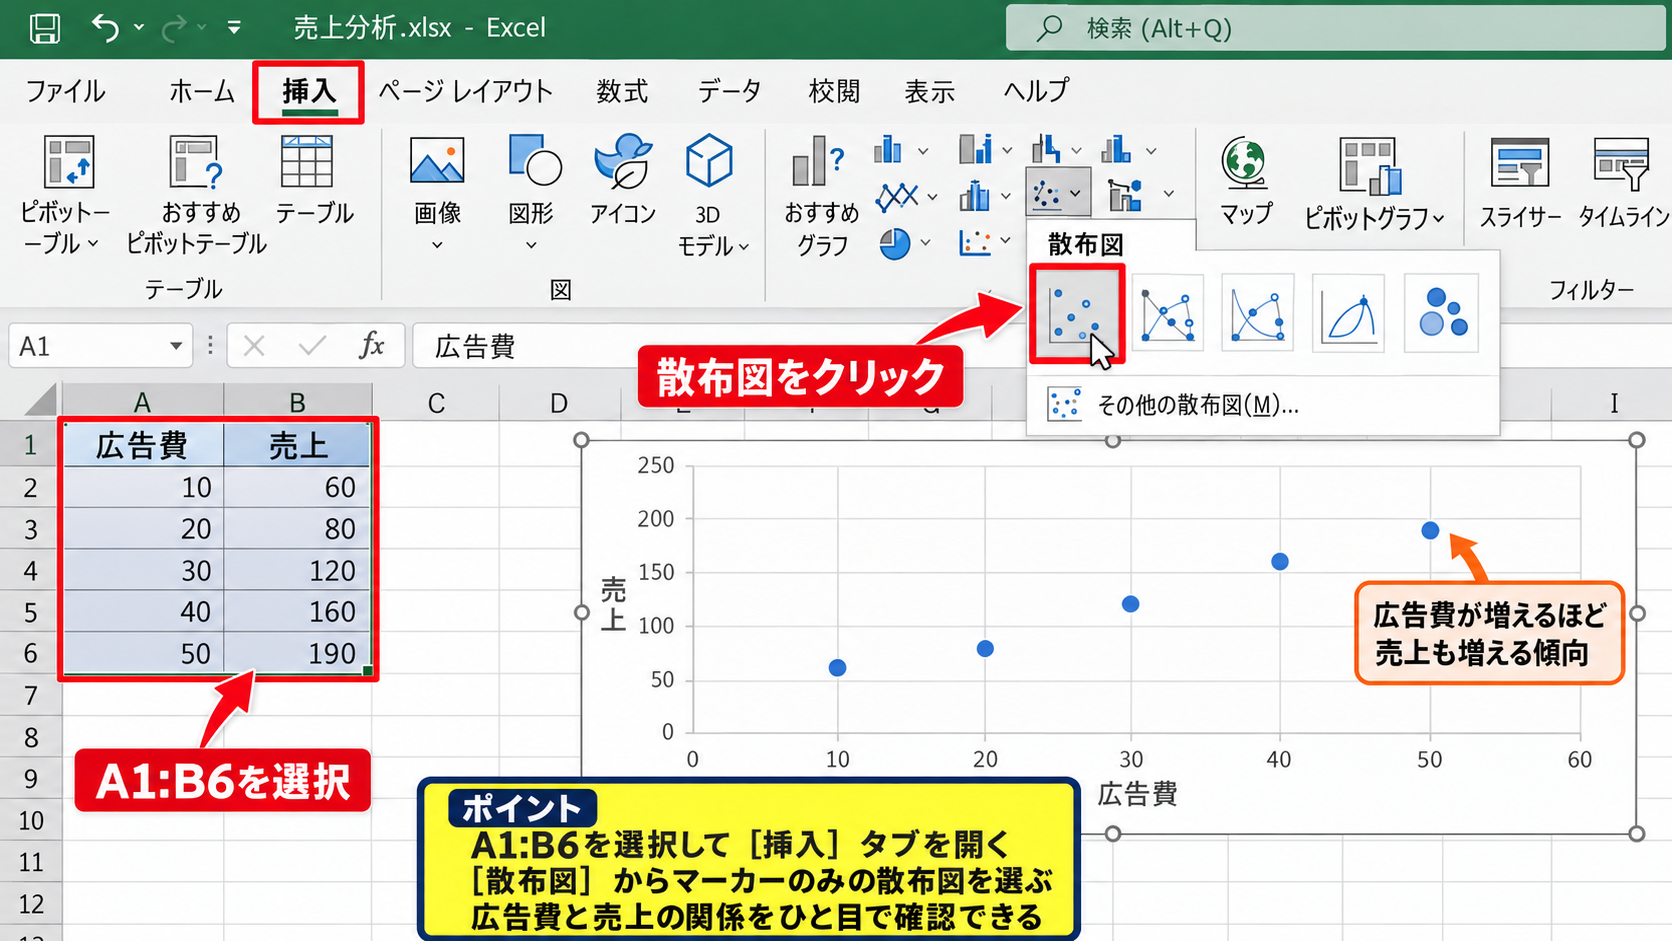Open the column chart insert icon
The width and height of the screenshot is (1672, 941).
pos(888,150)
